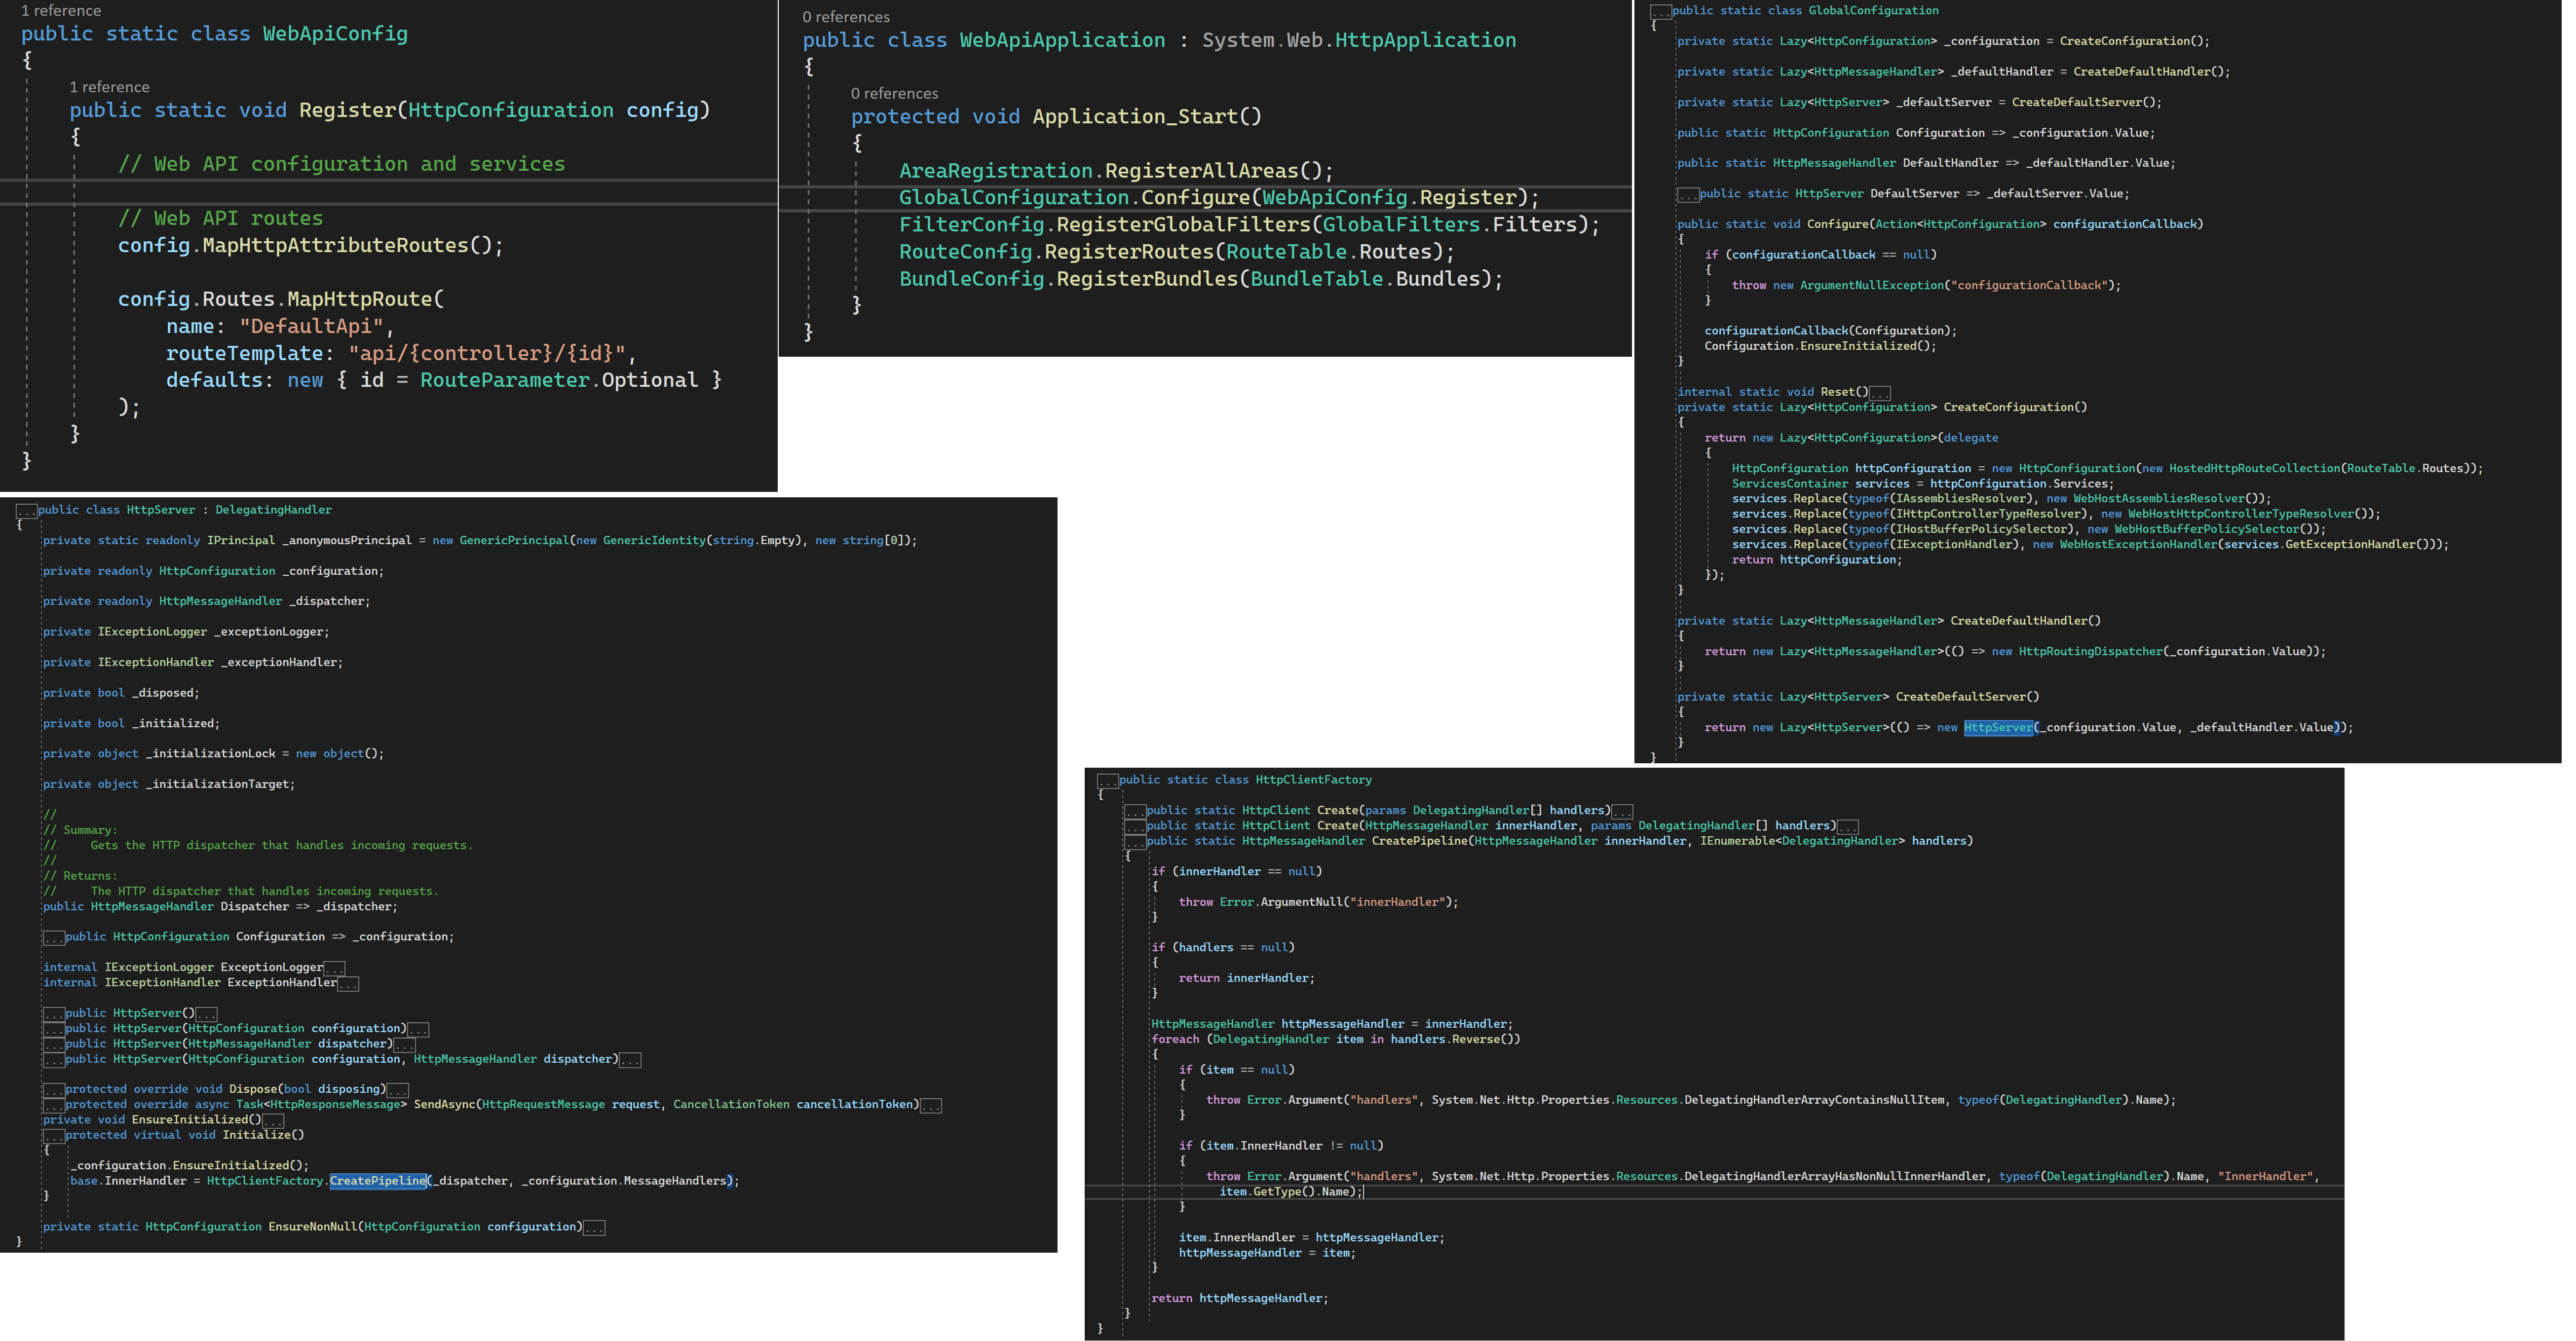Viewport: 2576px width, 1341px height.
Task: Click System.Web.HttpApplication base class name
Action: (x=1359, y=40)
